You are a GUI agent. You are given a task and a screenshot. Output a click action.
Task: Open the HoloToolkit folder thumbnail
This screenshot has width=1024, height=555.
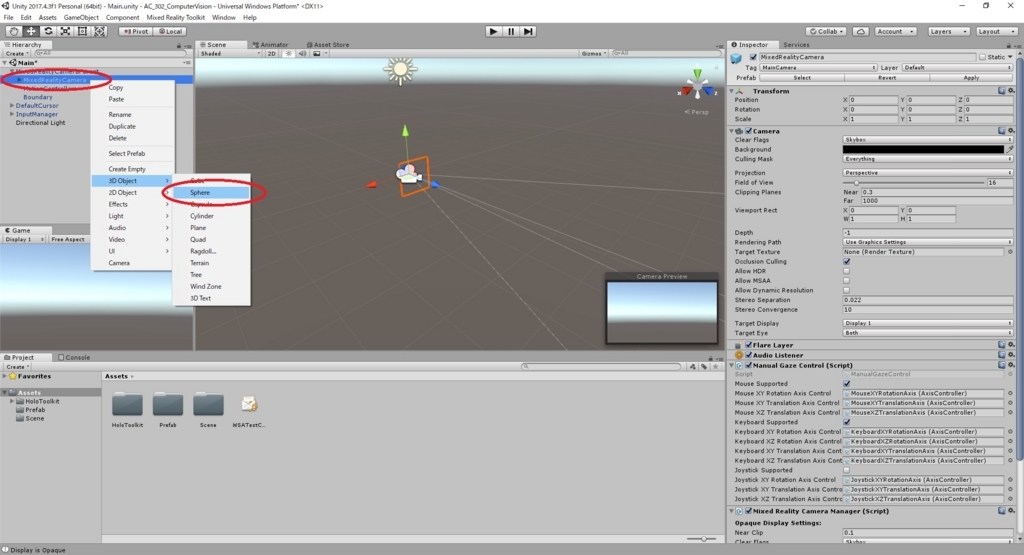tap(127, 411)
